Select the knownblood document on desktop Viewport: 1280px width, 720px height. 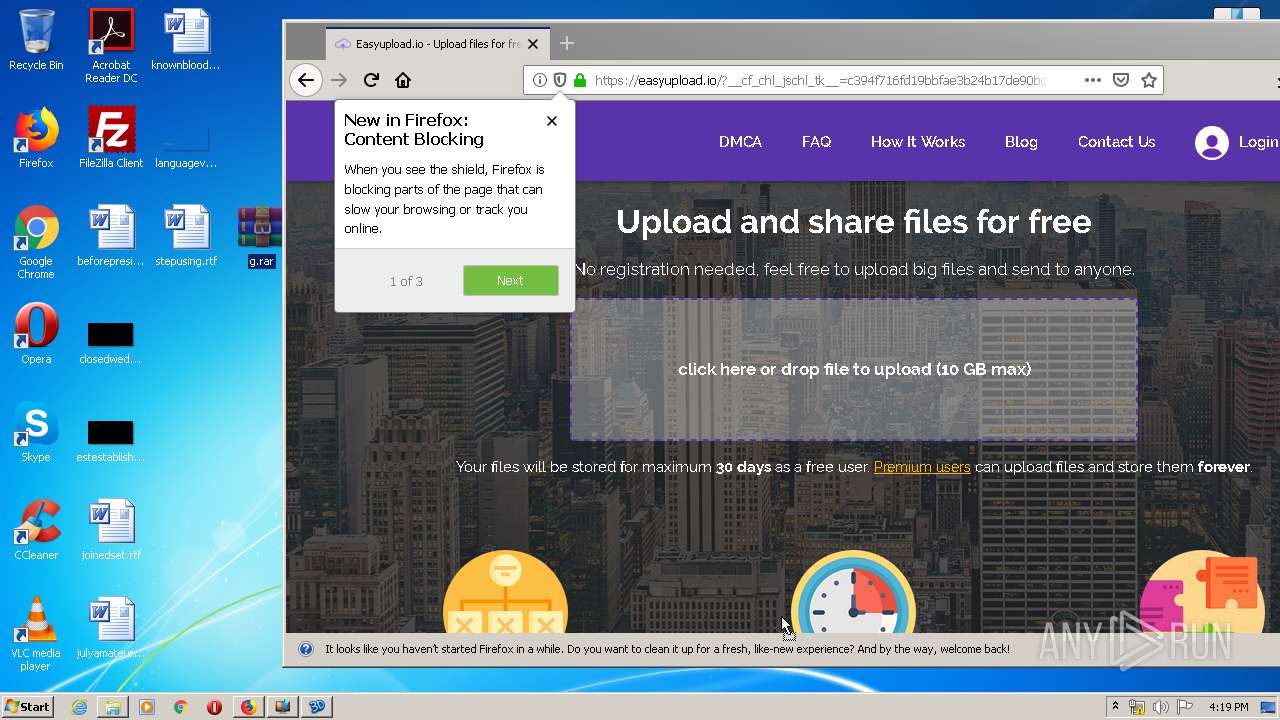(x=186, y=40)
